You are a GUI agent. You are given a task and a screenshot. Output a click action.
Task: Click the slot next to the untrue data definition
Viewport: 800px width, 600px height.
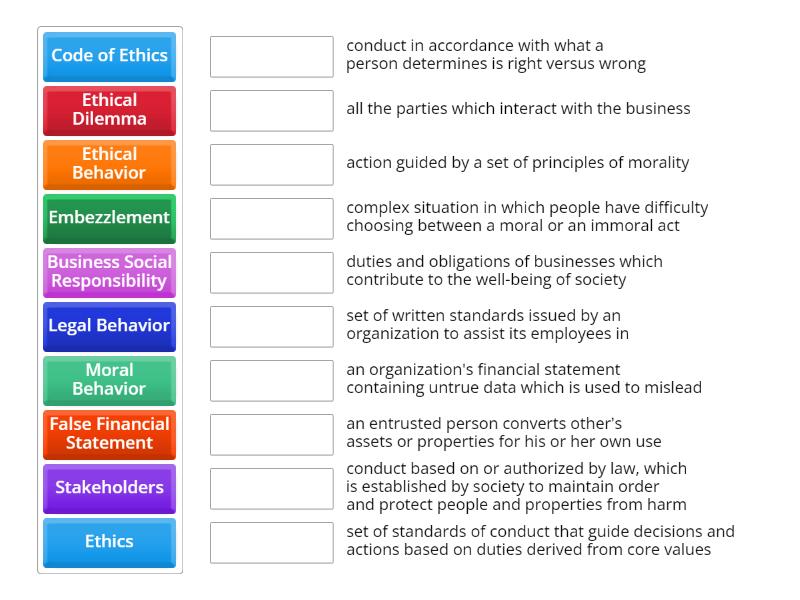pos(271,380)
